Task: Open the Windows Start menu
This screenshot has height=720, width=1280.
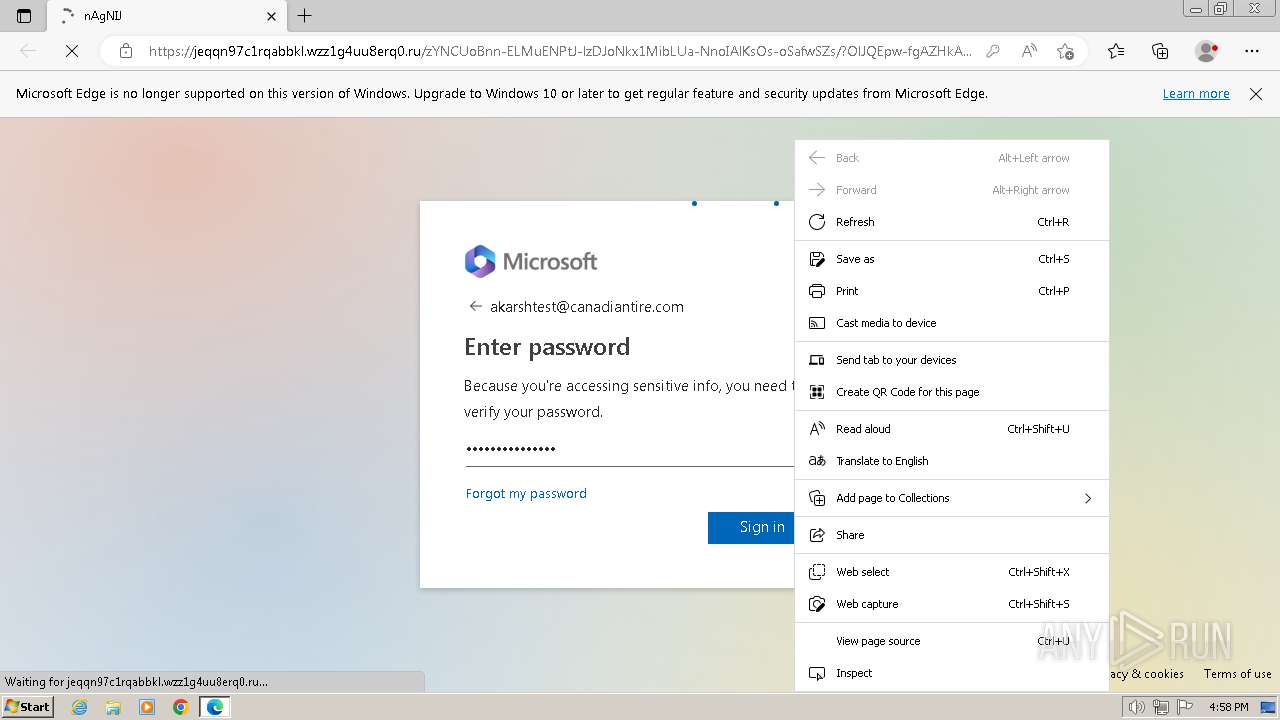Action: pyautogui.click(x=28, y=707)
